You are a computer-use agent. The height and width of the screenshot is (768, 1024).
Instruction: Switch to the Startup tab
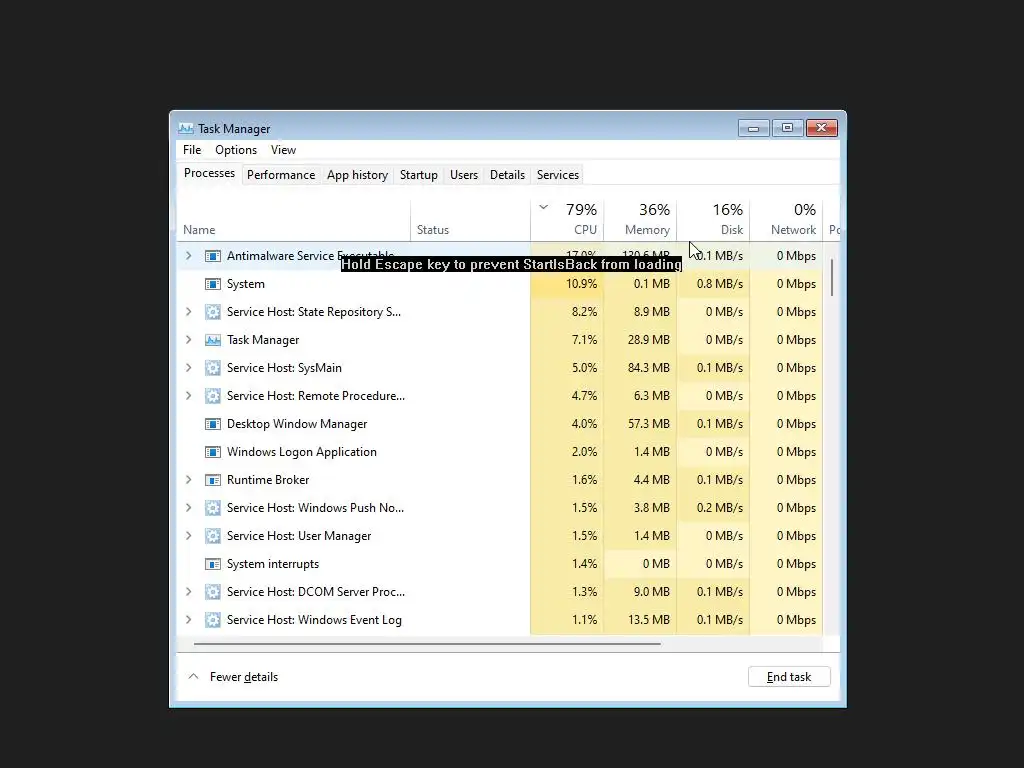419,175
